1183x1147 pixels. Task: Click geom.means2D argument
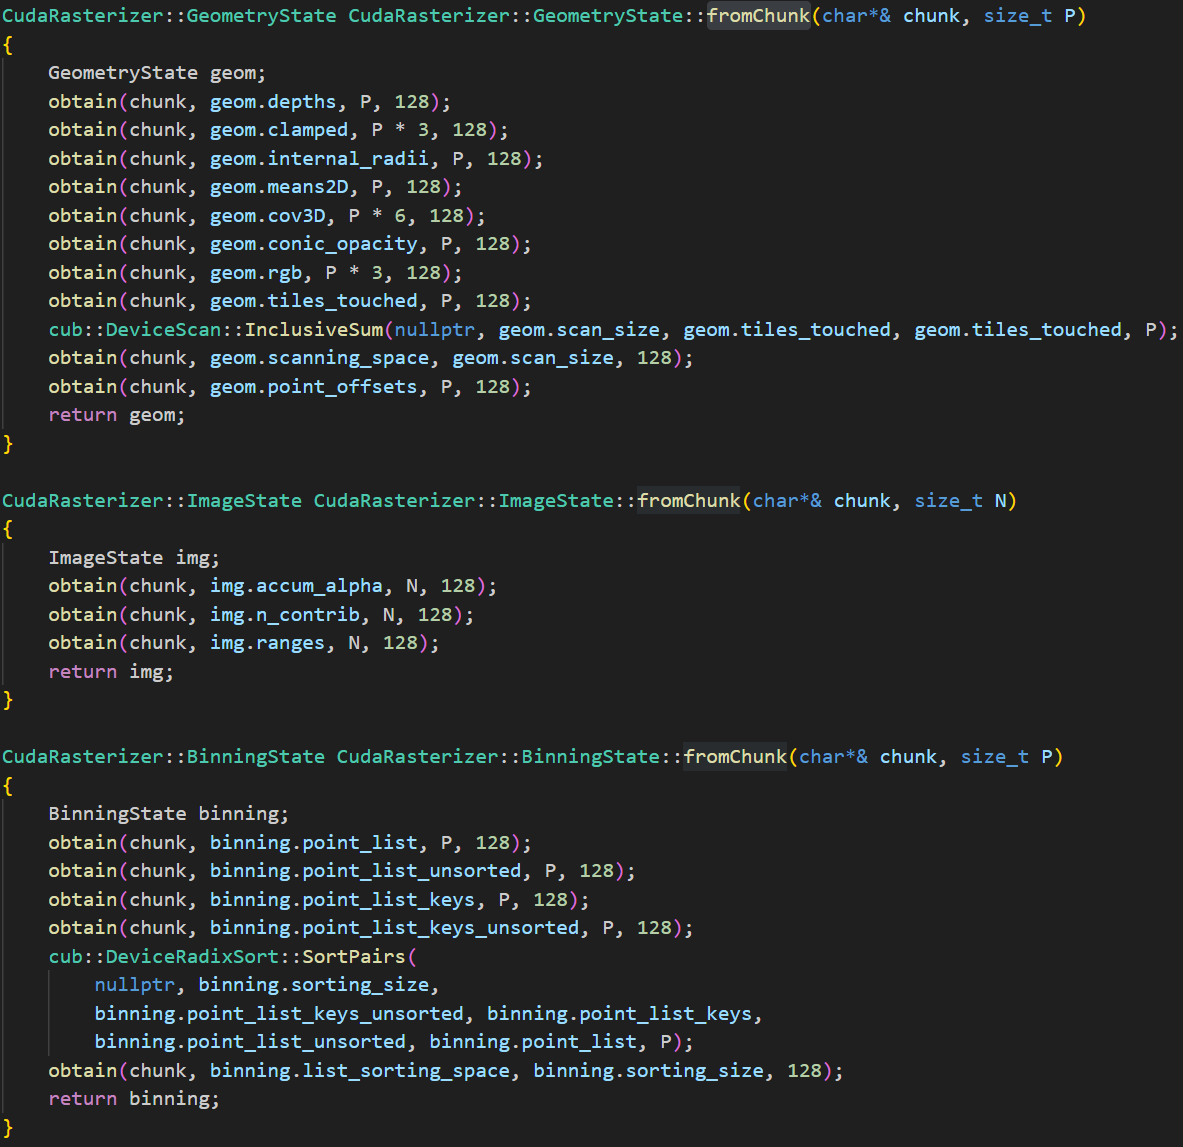pyautogui.click(x=278, y=186)
